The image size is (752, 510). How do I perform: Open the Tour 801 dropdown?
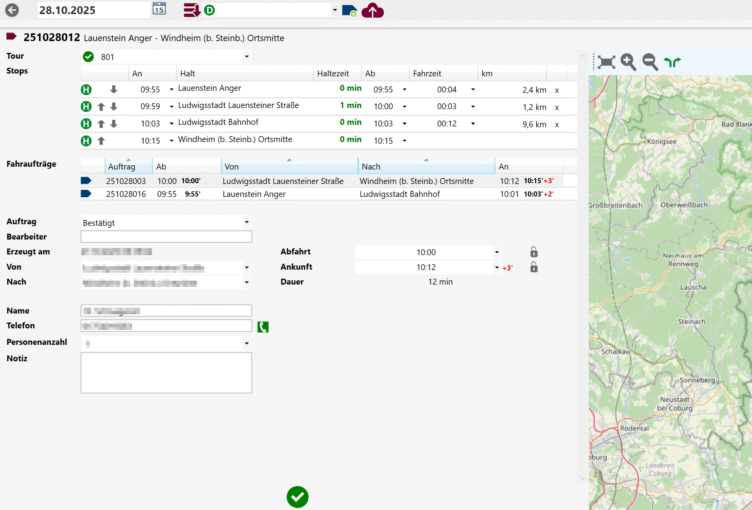(x=246, y=57)
